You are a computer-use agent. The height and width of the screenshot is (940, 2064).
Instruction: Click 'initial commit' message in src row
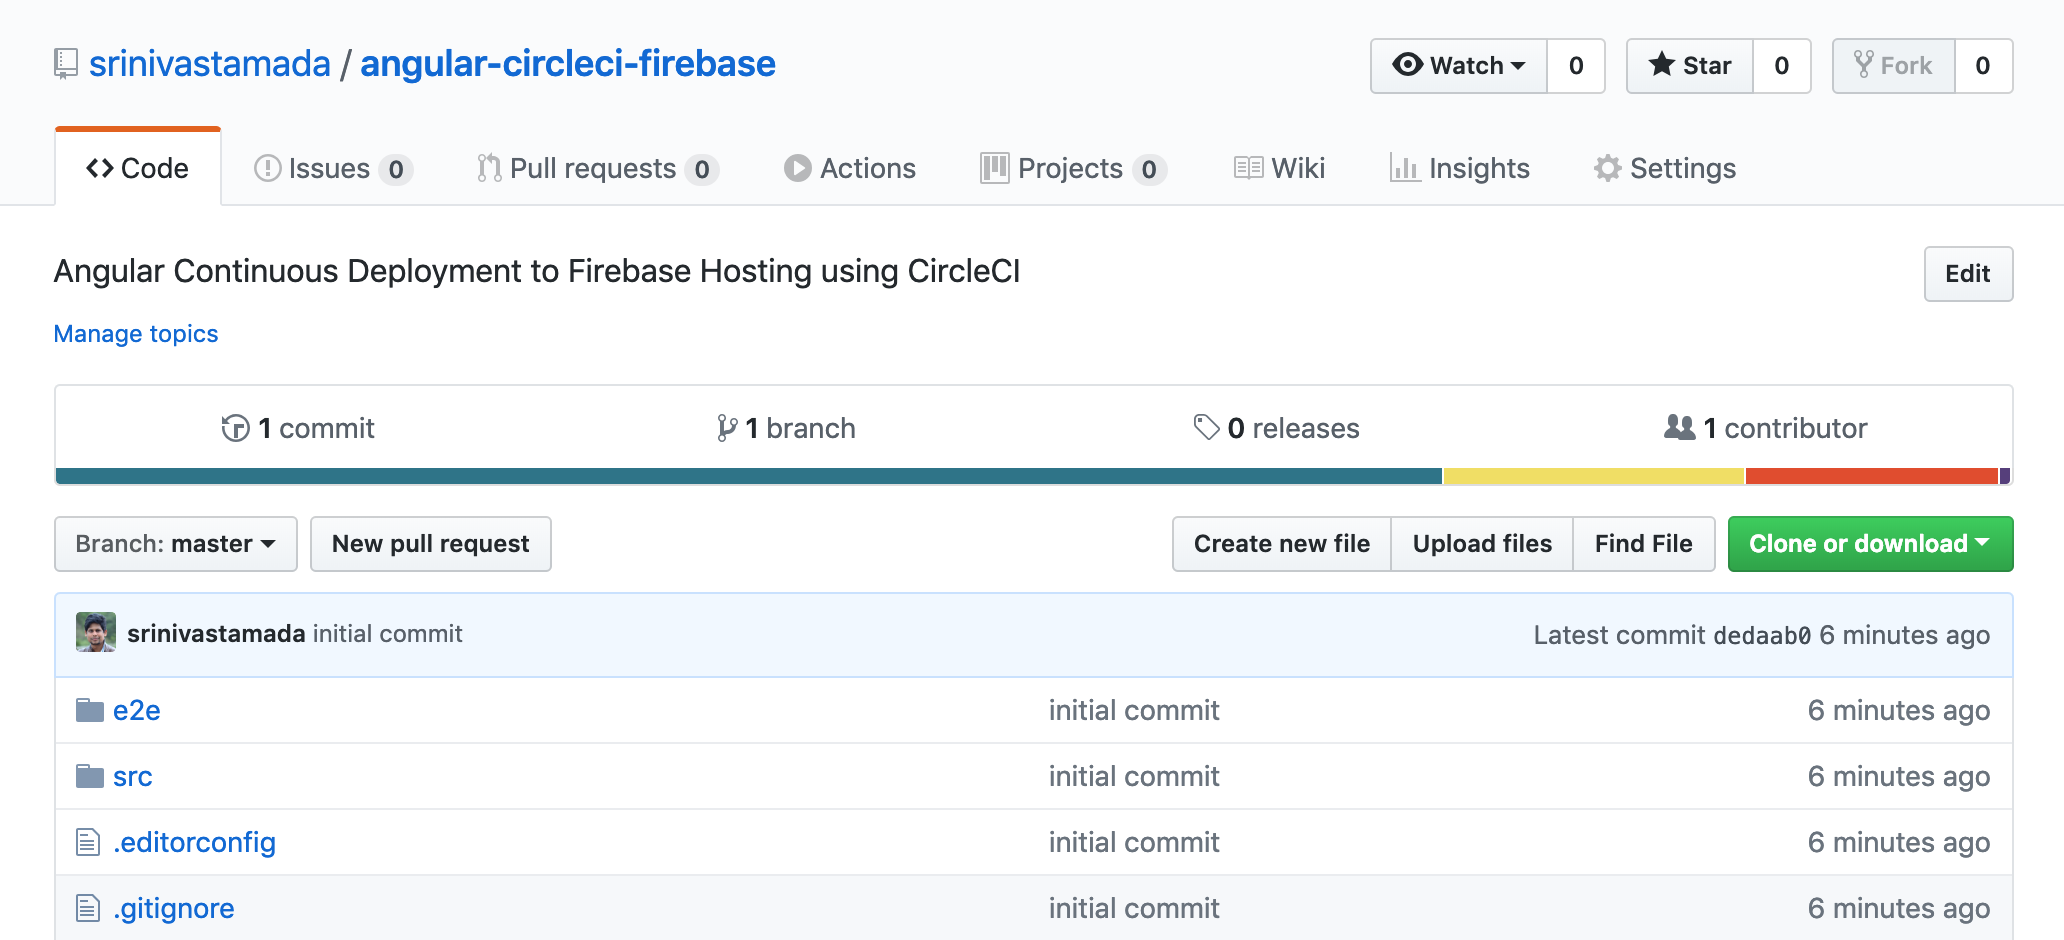(x=1134, y=776)
